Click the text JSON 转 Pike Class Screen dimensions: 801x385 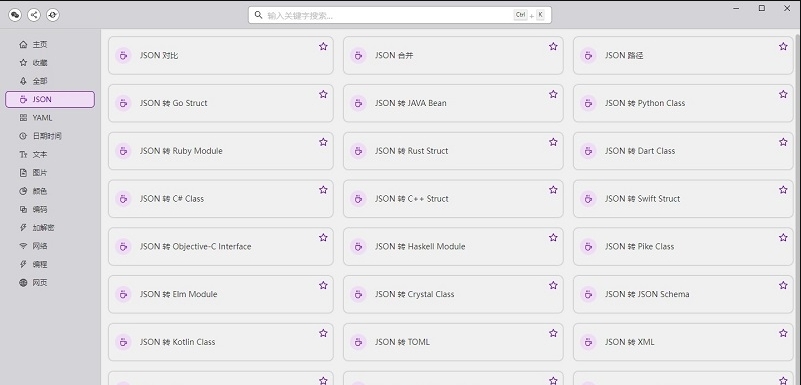[640, 247]
